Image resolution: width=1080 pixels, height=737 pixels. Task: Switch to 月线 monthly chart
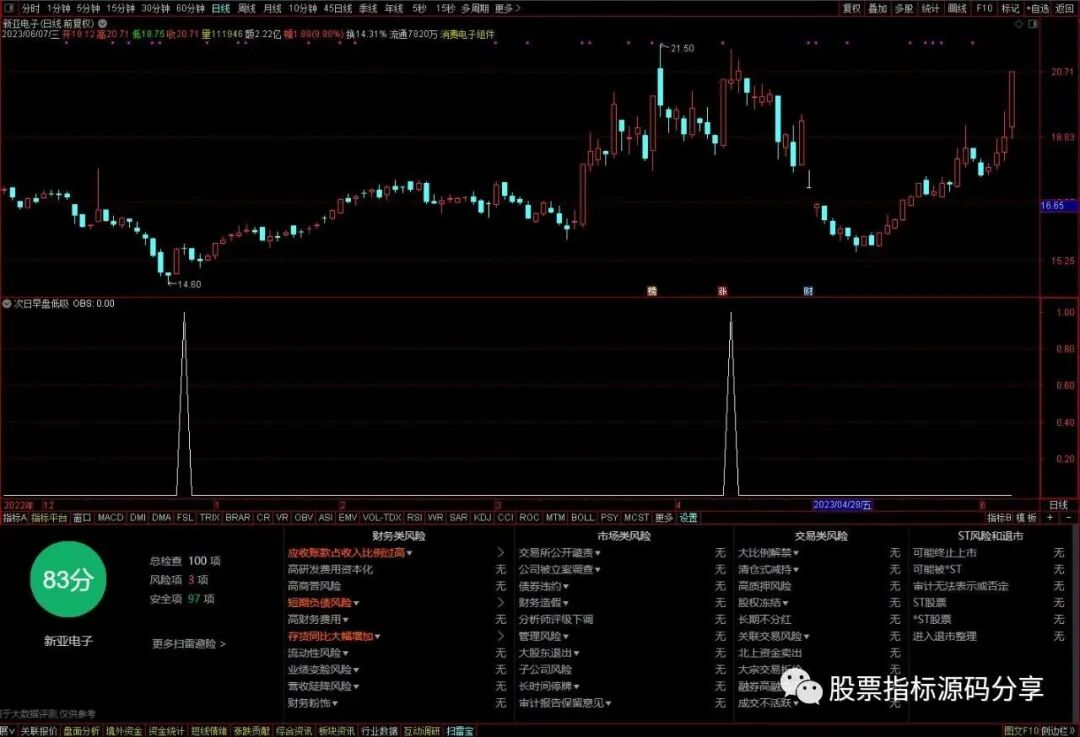tap(273, 8)
